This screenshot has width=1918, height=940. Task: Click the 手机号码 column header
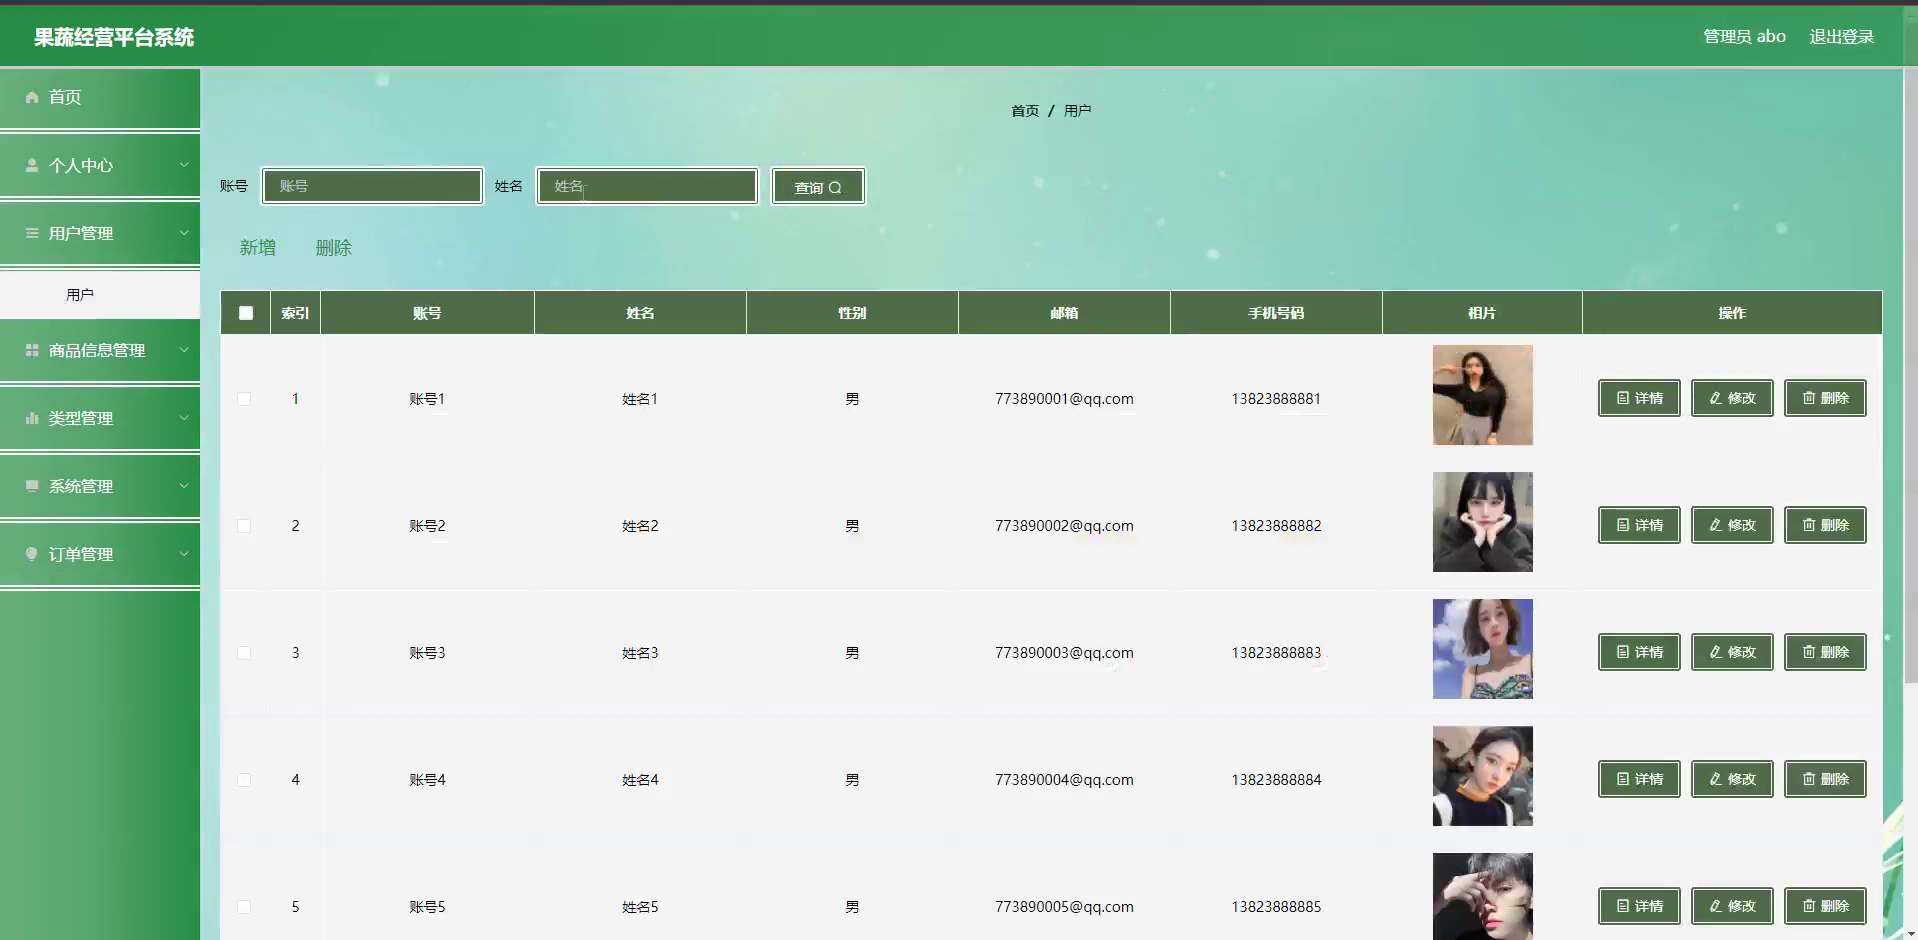[1276, 313]
